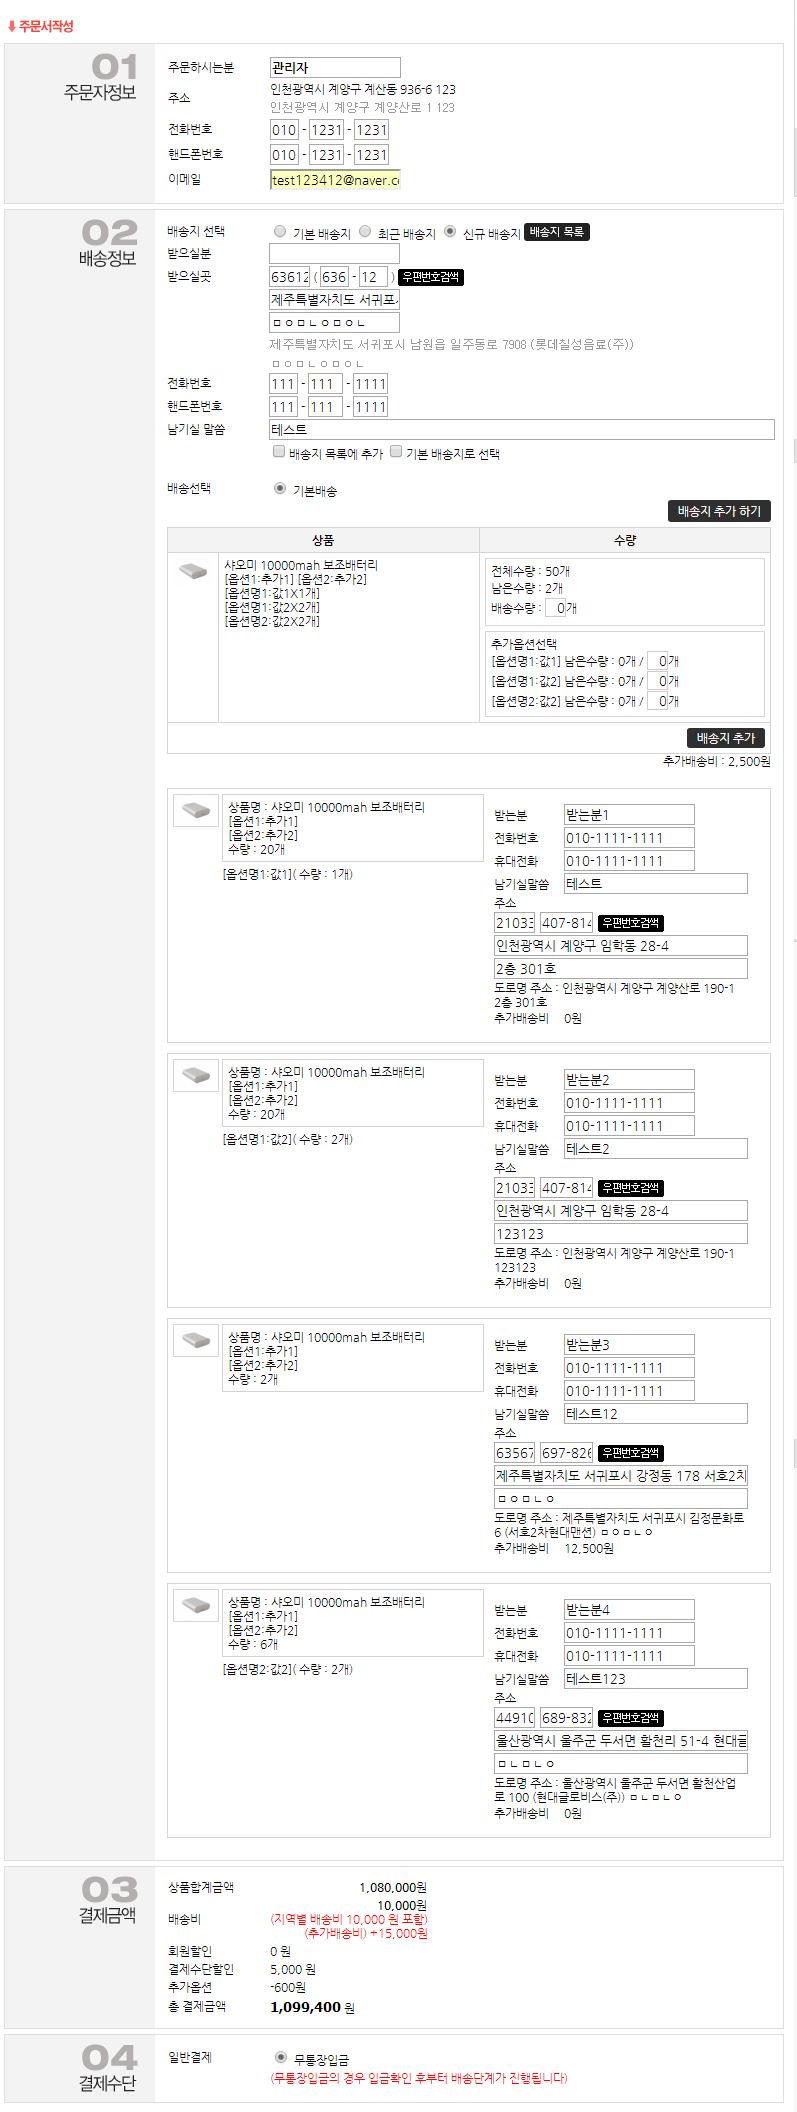The height and width of the screenshot is (2112, 797).
Task: Click the 남기실 말씀 field containing 테스트
Action: click(x=521, y=429)
